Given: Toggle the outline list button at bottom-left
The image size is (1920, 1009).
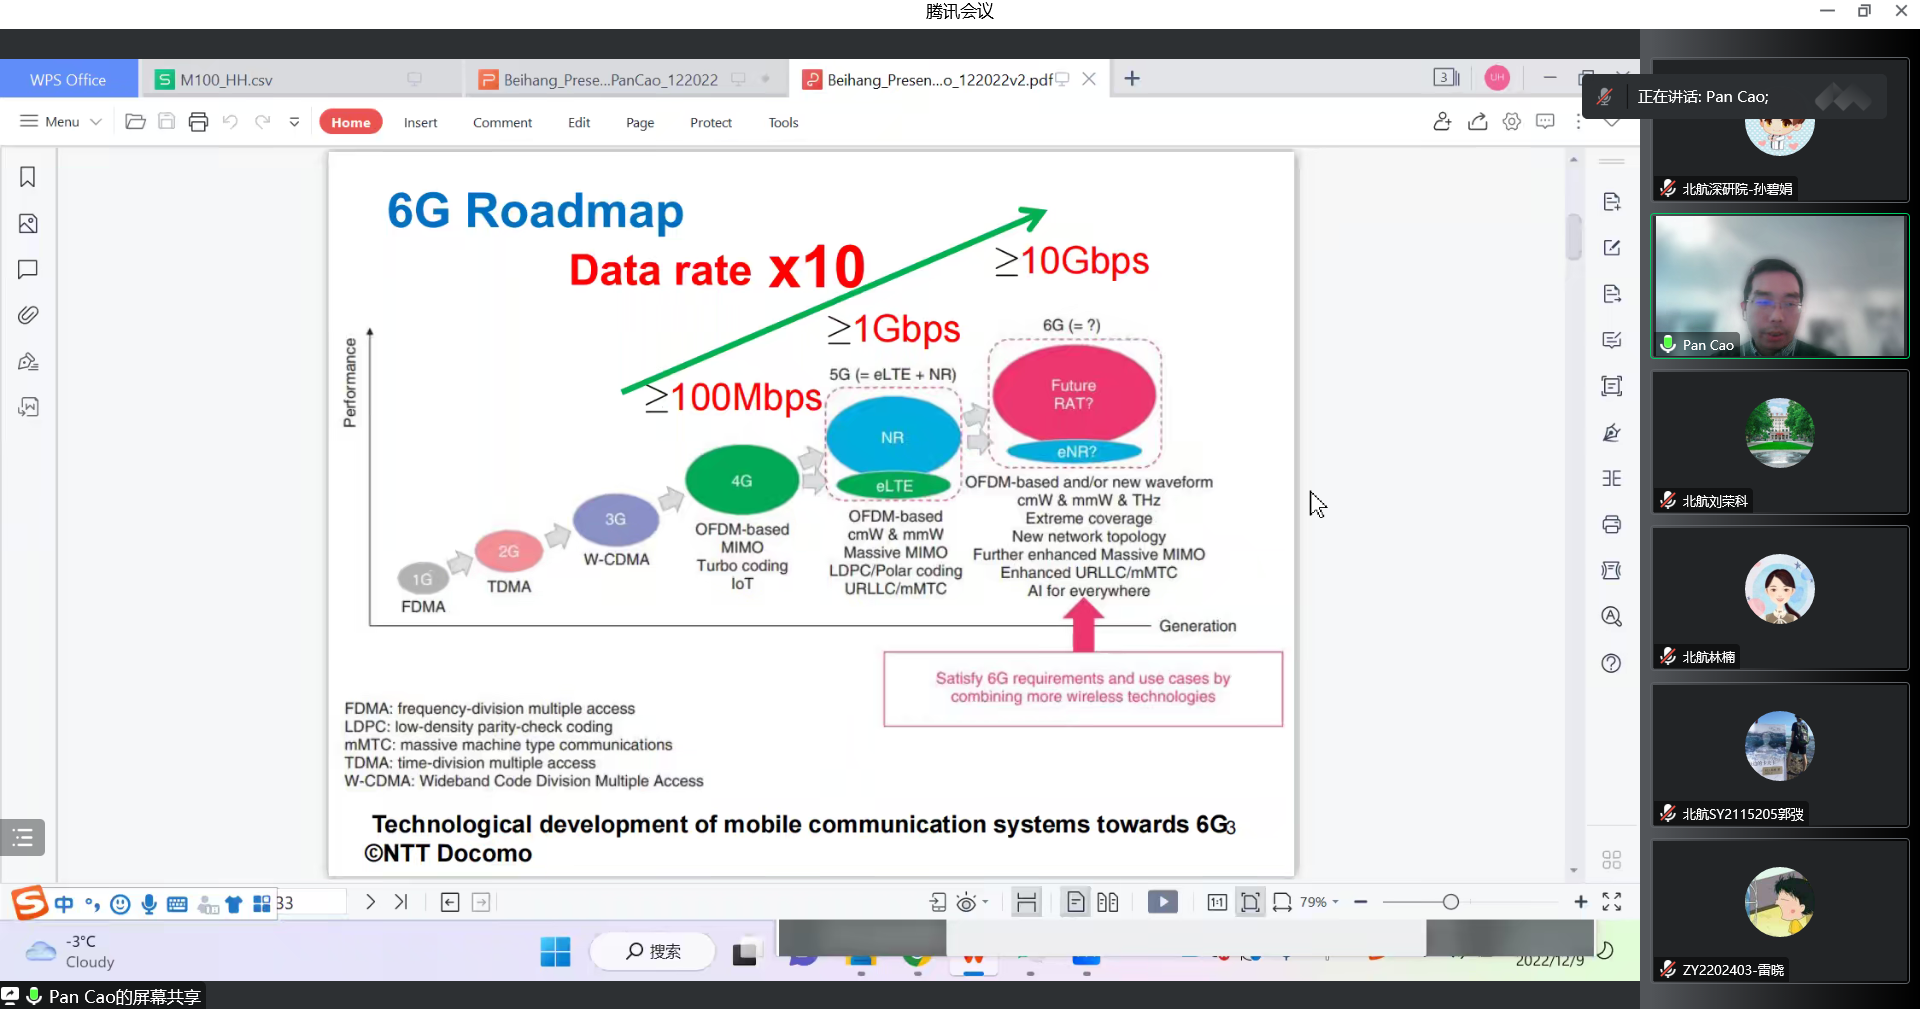Looking at the screenshot, I should click(x=23, y=837).
